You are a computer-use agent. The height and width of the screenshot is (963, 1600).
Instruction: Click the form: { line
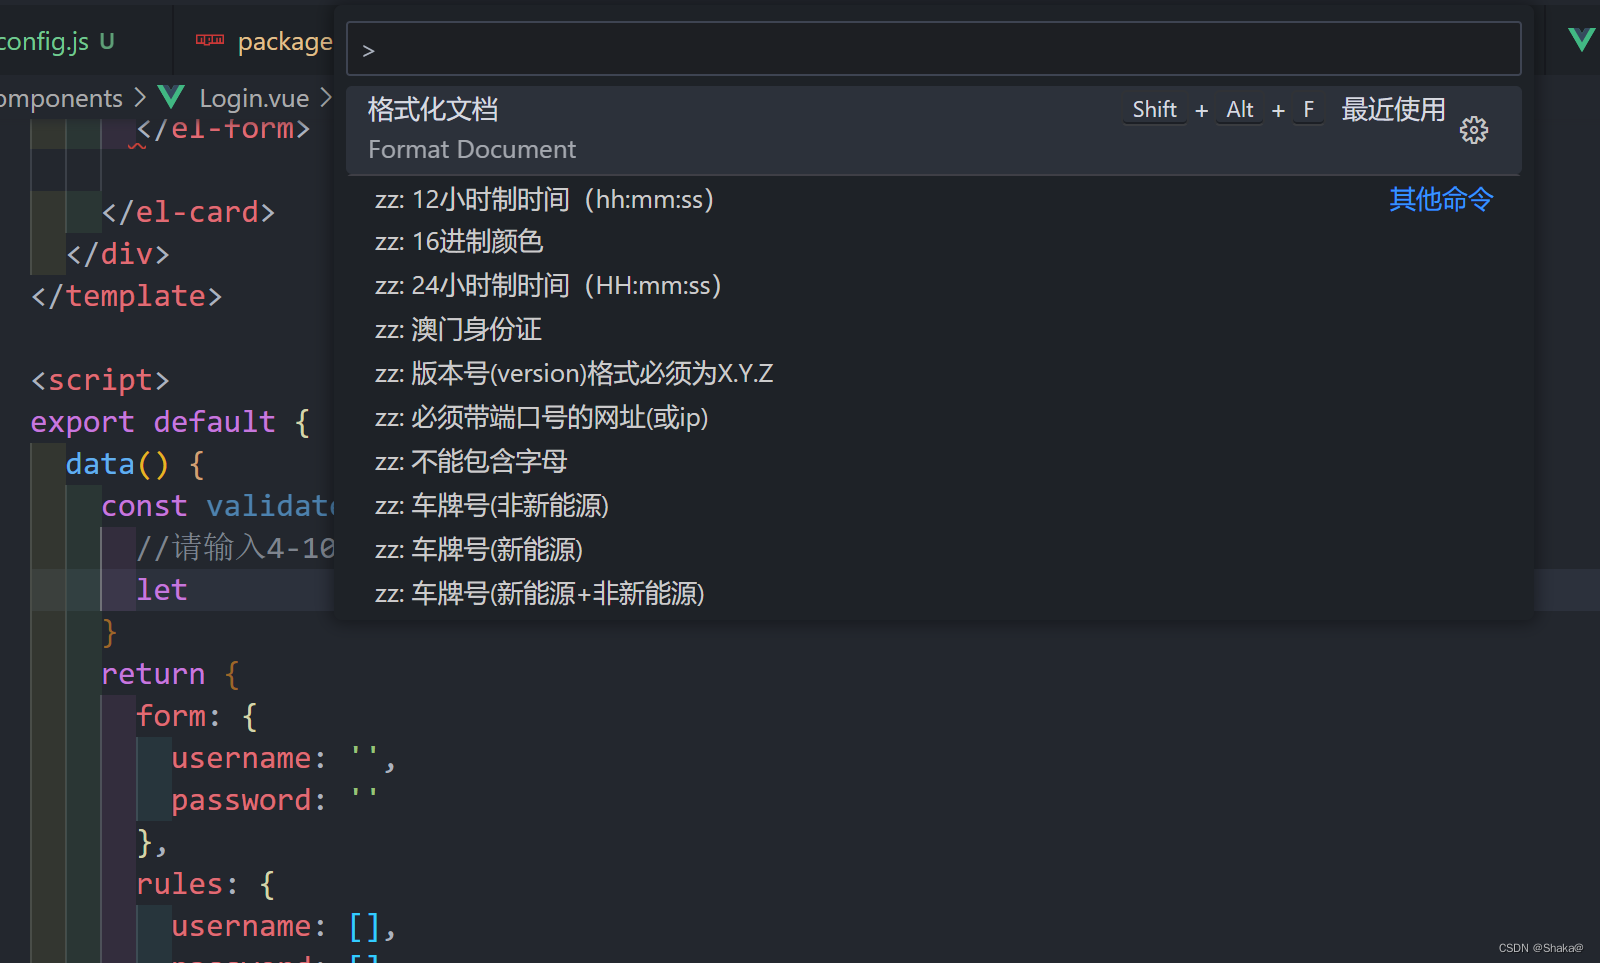(197, 716)
